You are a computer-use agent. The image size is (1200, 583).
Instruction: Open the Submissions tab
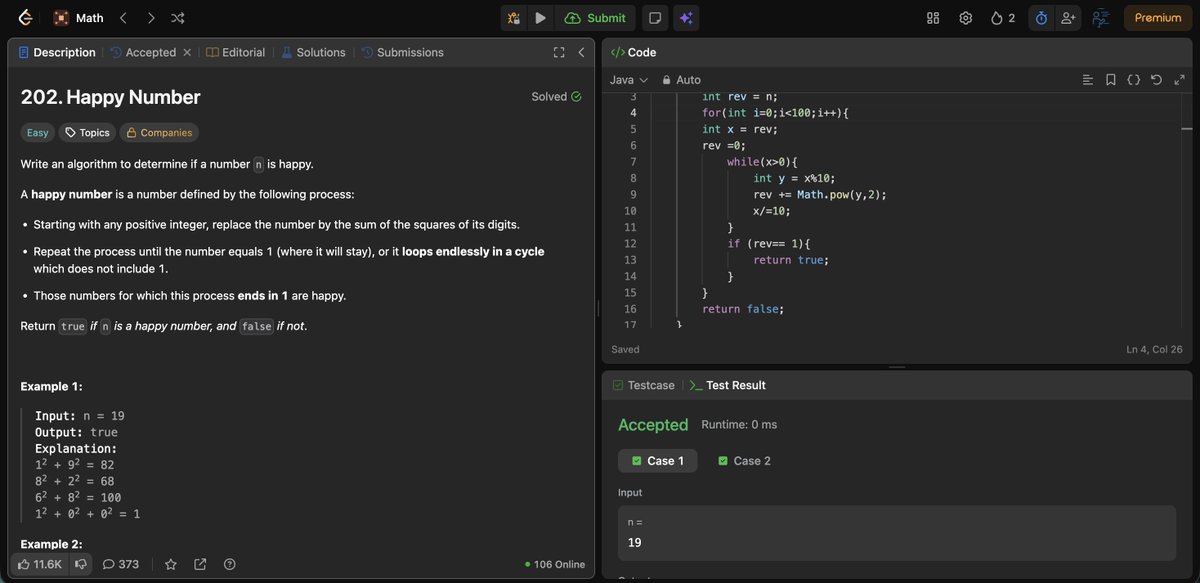click(x=402, y=52)
